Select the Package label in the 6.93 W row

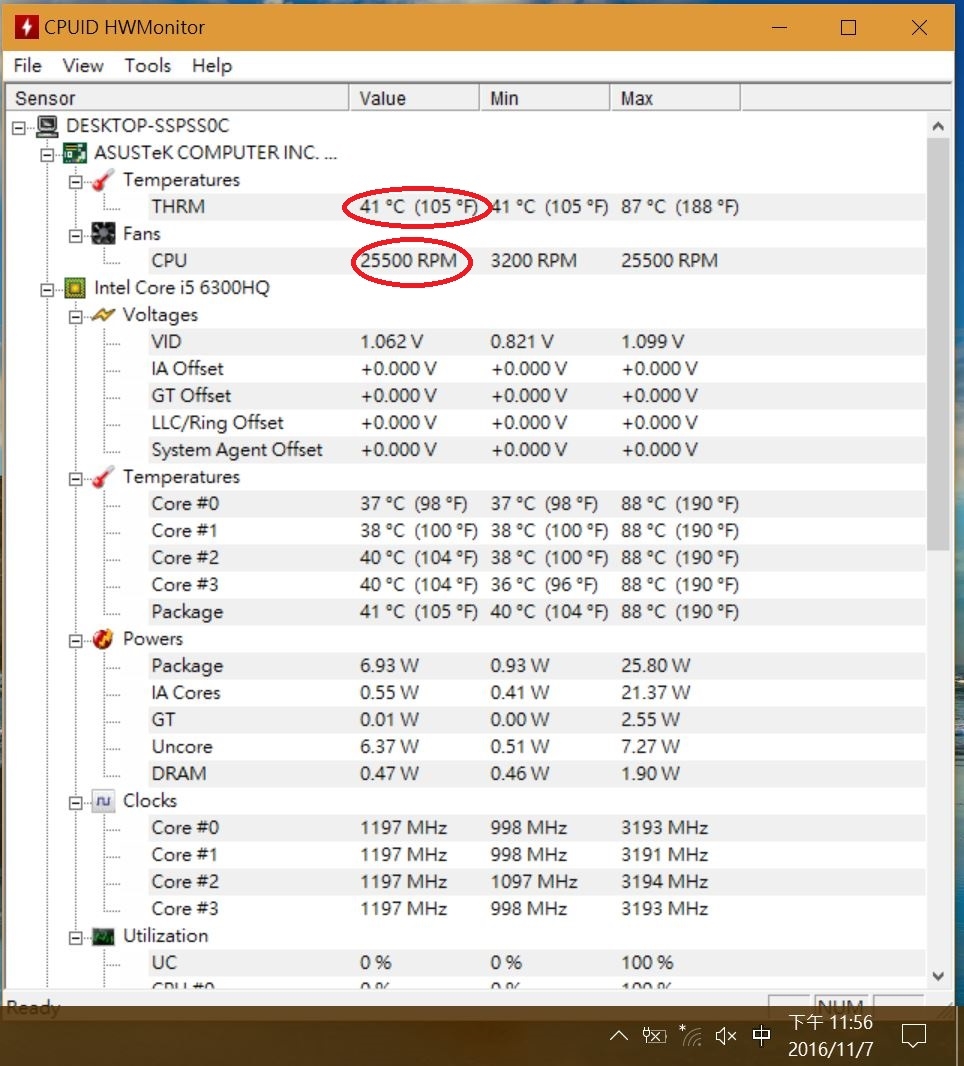tap(188, 666)
